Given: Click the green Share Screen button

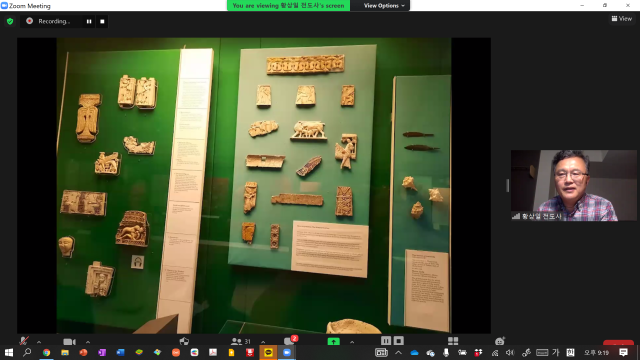Looking at the screenshot, I should click(x=333, y=342).
